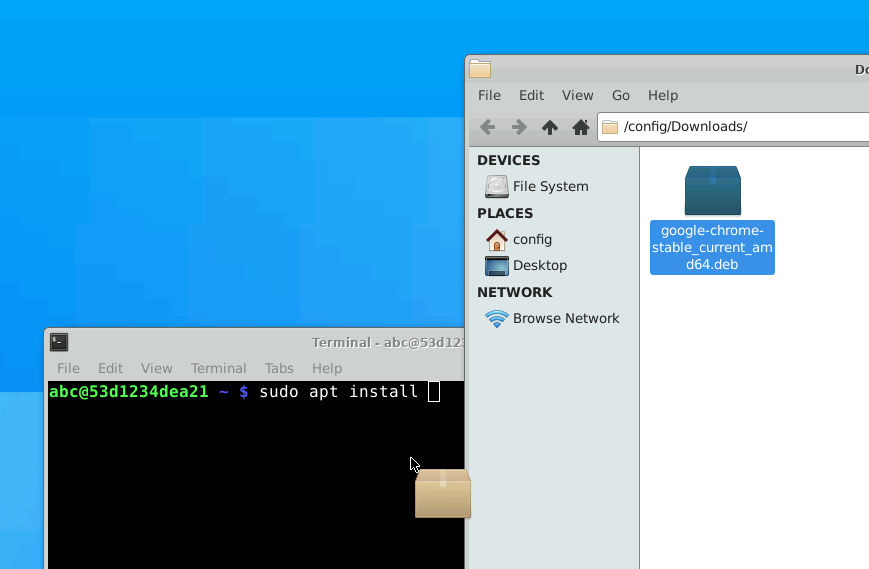Open Terminal Help menu
The height and width of the screenshot is (569, 869).
[x=326, y=368]
